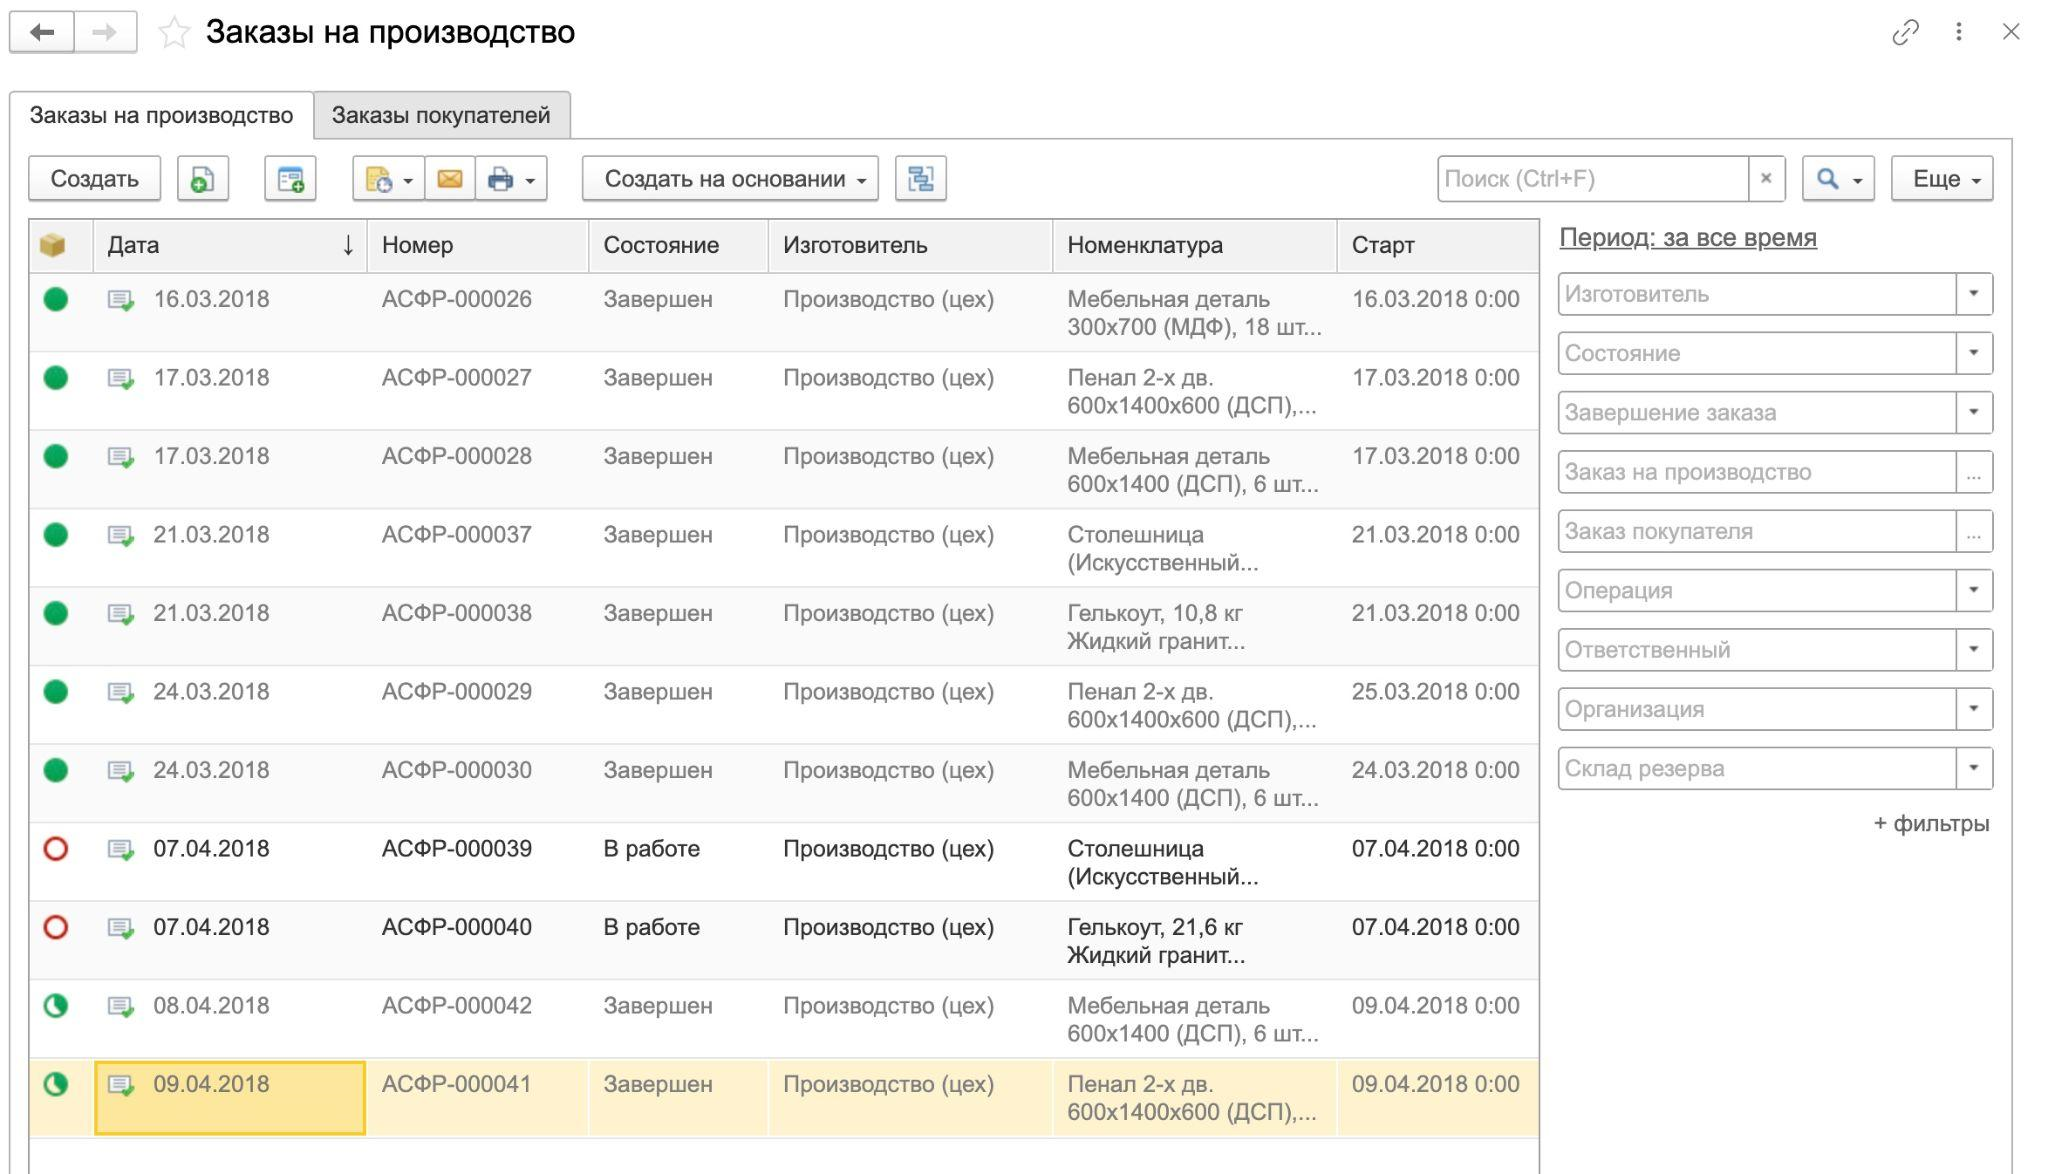This screenshot has height=1174, width=2048.
Task: Click the forward navigation arrow
Action: pos(105,33)
